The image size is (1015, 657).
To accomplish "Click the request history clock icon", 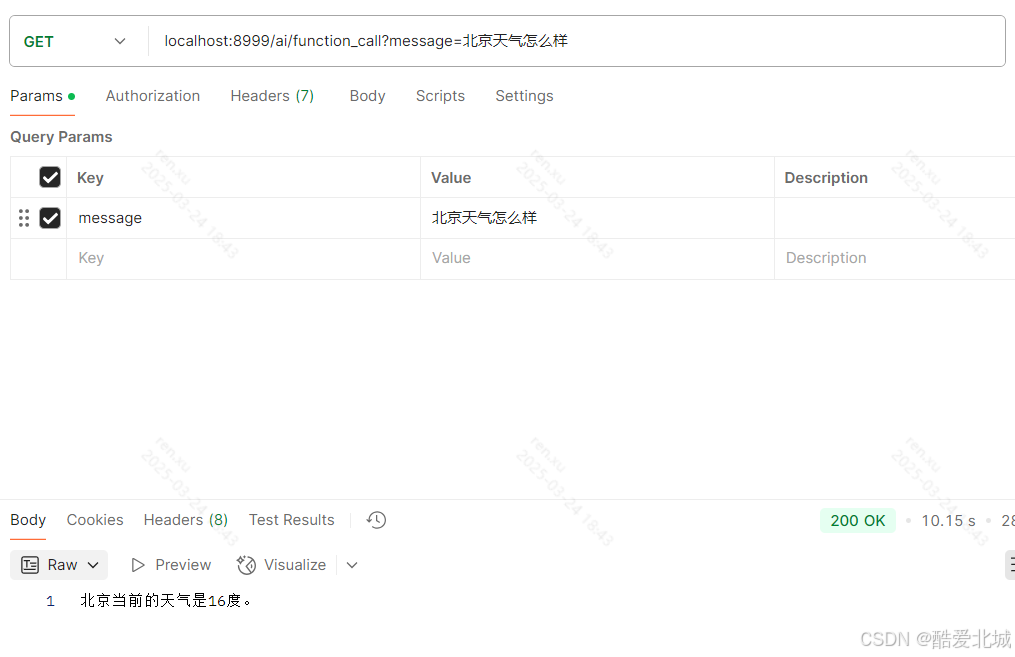I will click(x=376, y=520).
